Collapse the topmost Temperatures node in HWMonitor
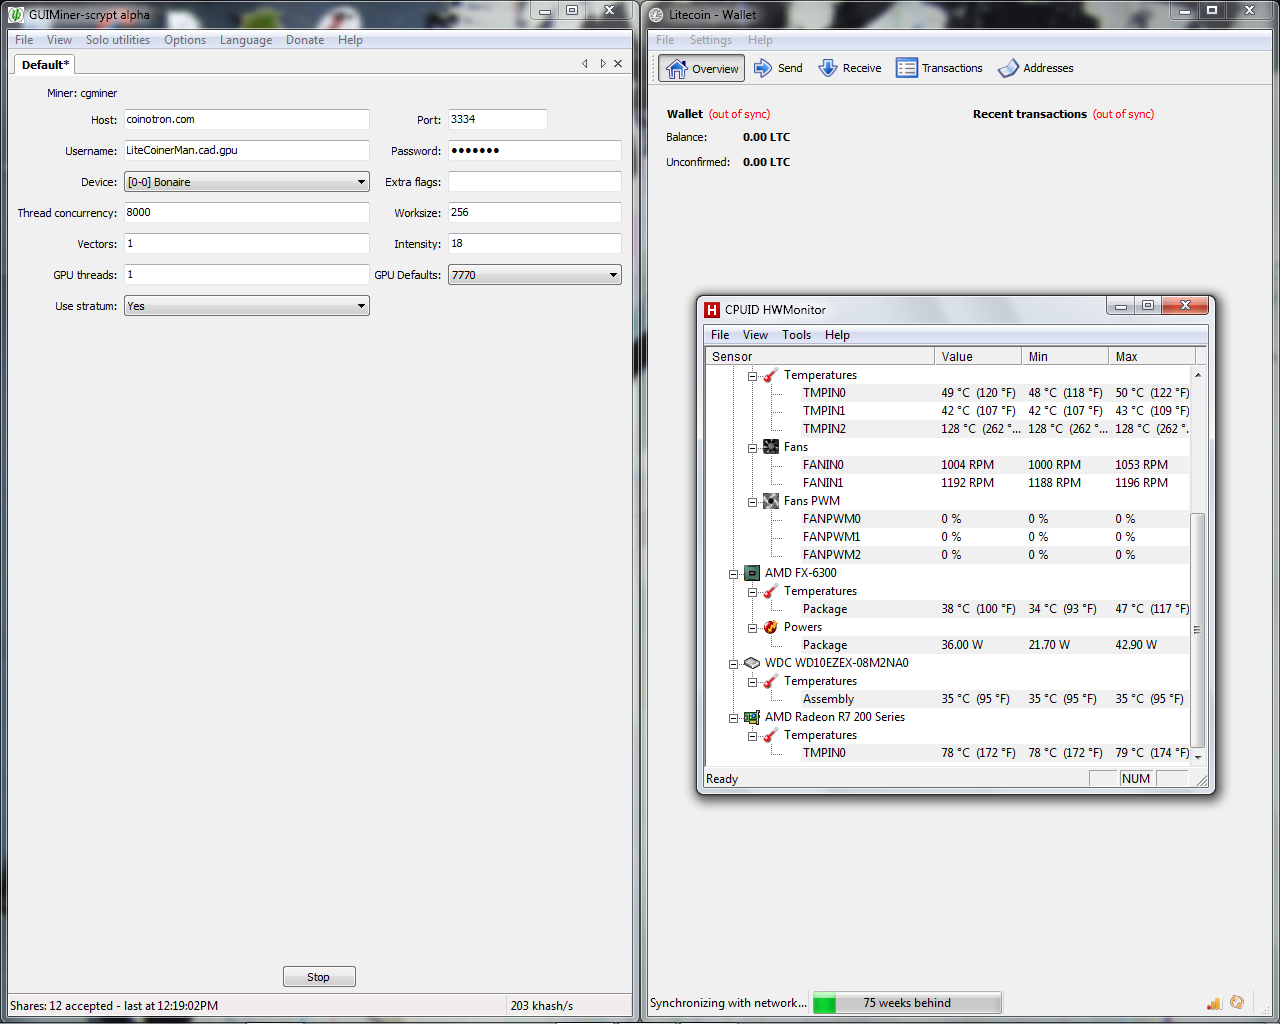The height and width of the screenshot is (1024, 1280). click(x=752, y=376)
